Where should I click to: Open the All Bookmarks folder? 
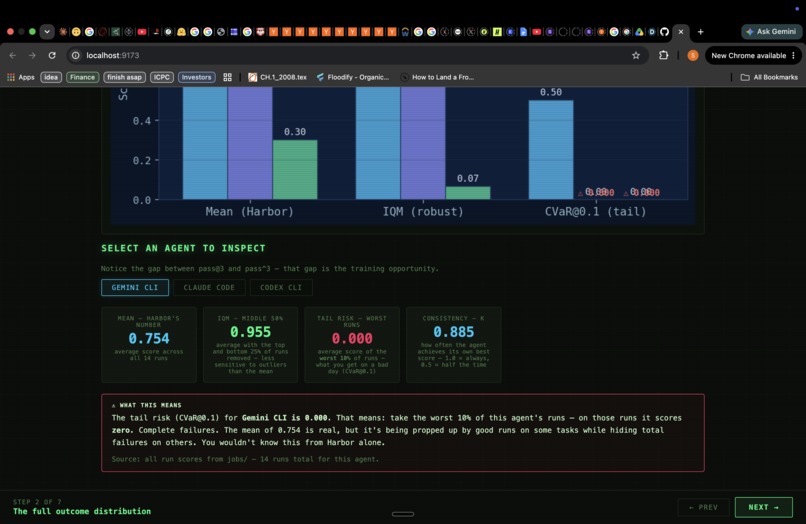[769, 77]
